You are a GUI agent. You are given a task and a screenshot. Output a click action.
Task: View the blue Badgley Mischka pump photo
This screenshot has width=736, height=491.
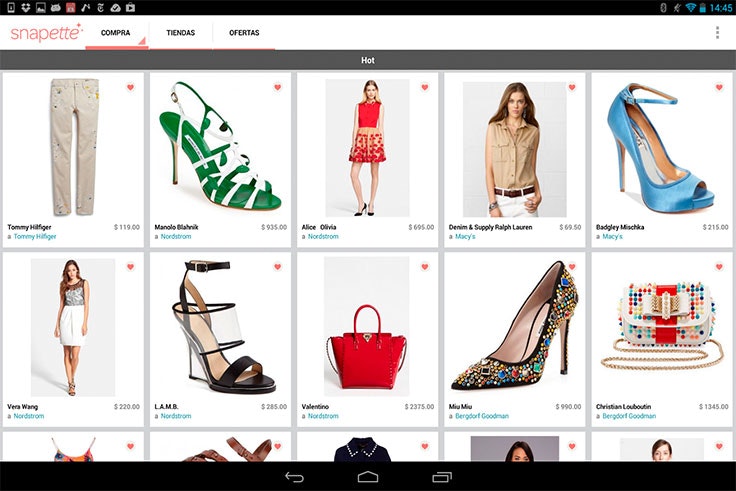tap(660, 148)
